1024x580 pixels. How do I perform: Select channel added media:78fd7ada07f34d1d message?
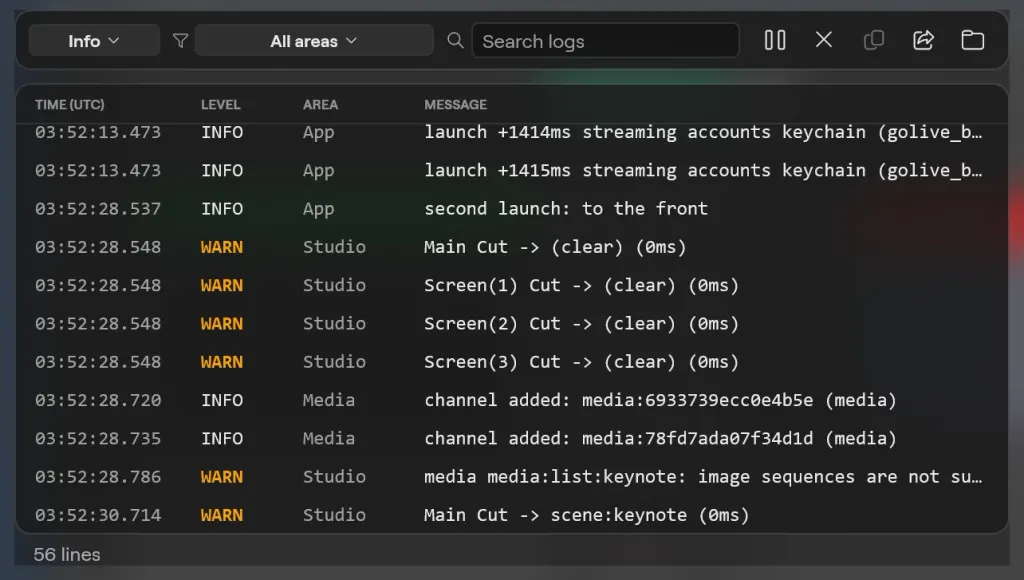click(660, 438)
